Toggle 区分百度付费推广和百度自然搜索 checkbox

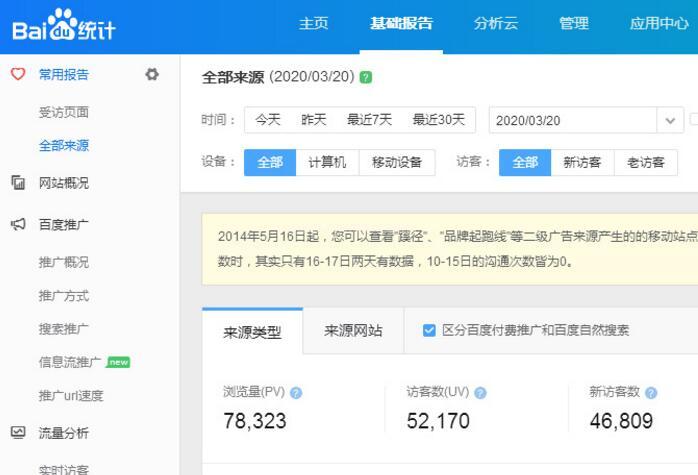[429, 330]
